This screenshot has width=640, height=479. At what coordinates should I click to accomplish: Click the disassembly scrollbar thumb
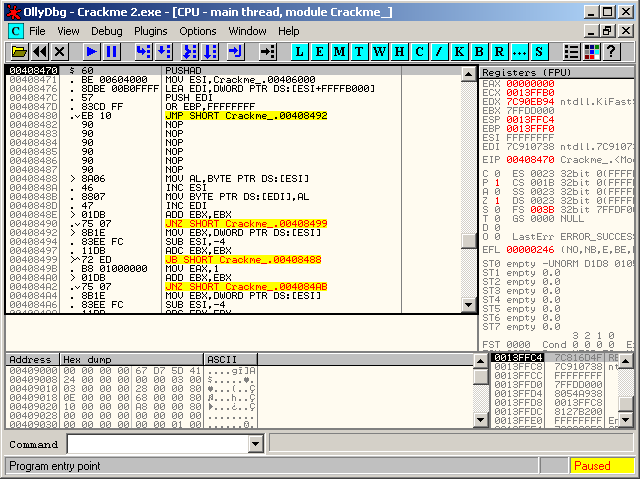click(468, 240)
